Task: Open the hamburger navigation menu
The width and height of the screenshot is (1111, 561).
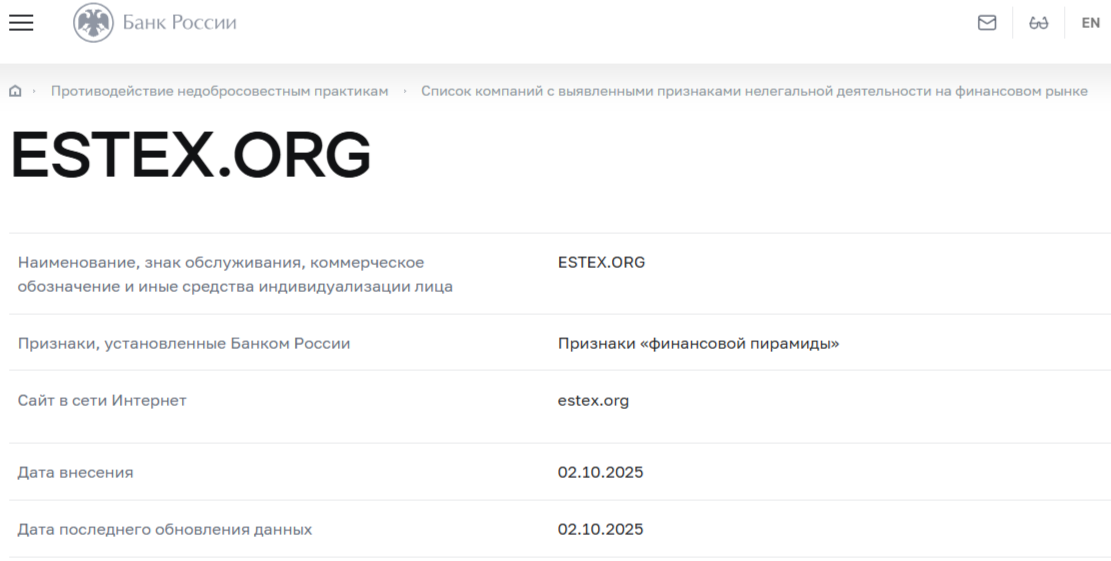Action: 21,23
